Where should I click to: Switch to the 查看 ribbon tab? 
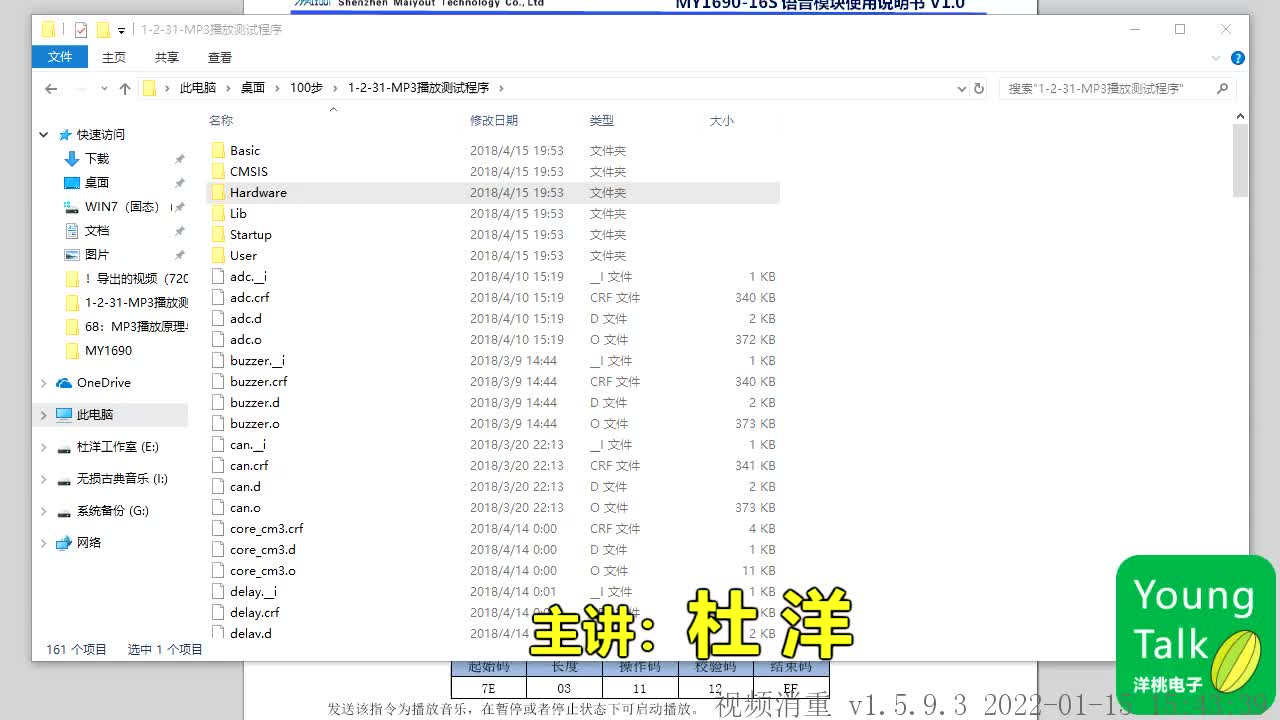[x=220, y=57]
